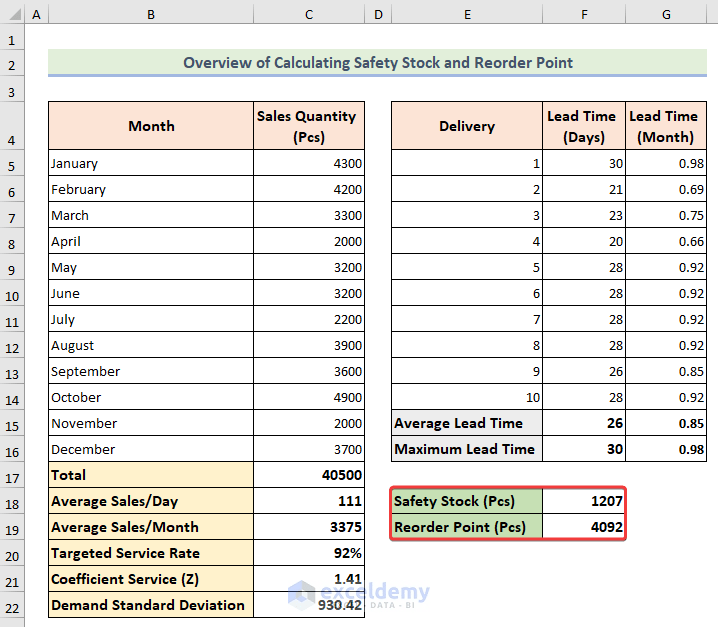
Task: Select the 'Demand Standard Deviation' label cell
Action: [151, 605]
